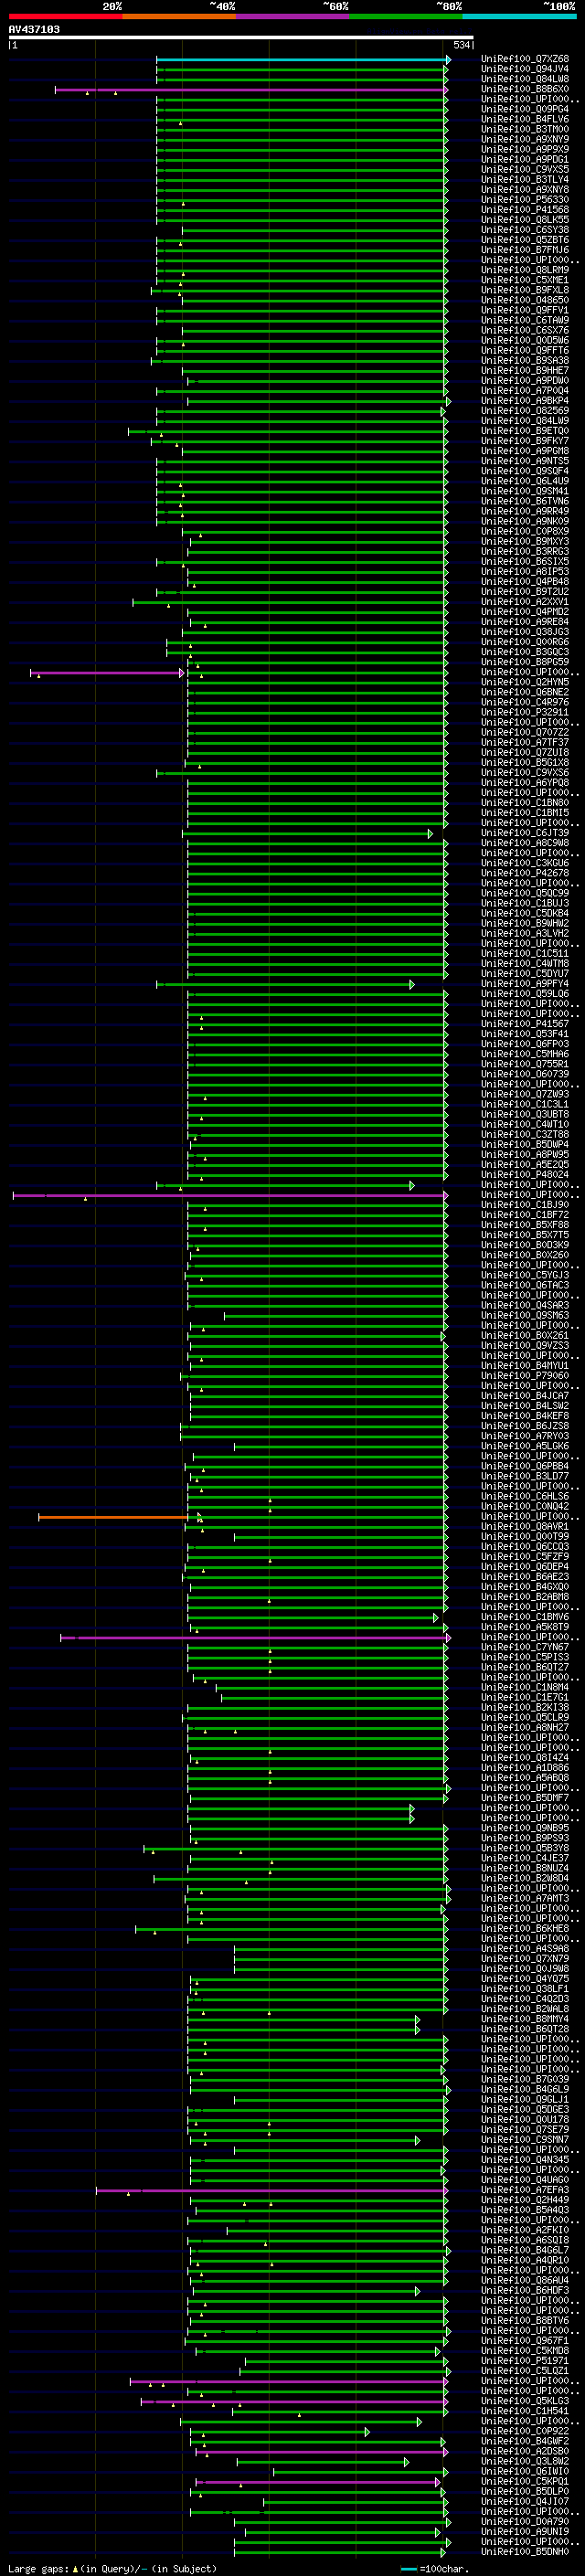Click the AV437103 query title
This screenshot has width=585, height=2576.
tap(34, 30)
